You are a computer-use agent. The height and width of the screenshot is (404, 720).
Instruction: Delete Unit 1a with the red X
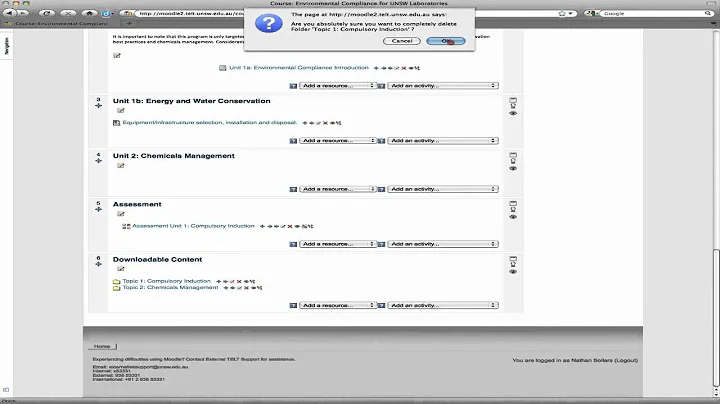click(x=404, y=68)
